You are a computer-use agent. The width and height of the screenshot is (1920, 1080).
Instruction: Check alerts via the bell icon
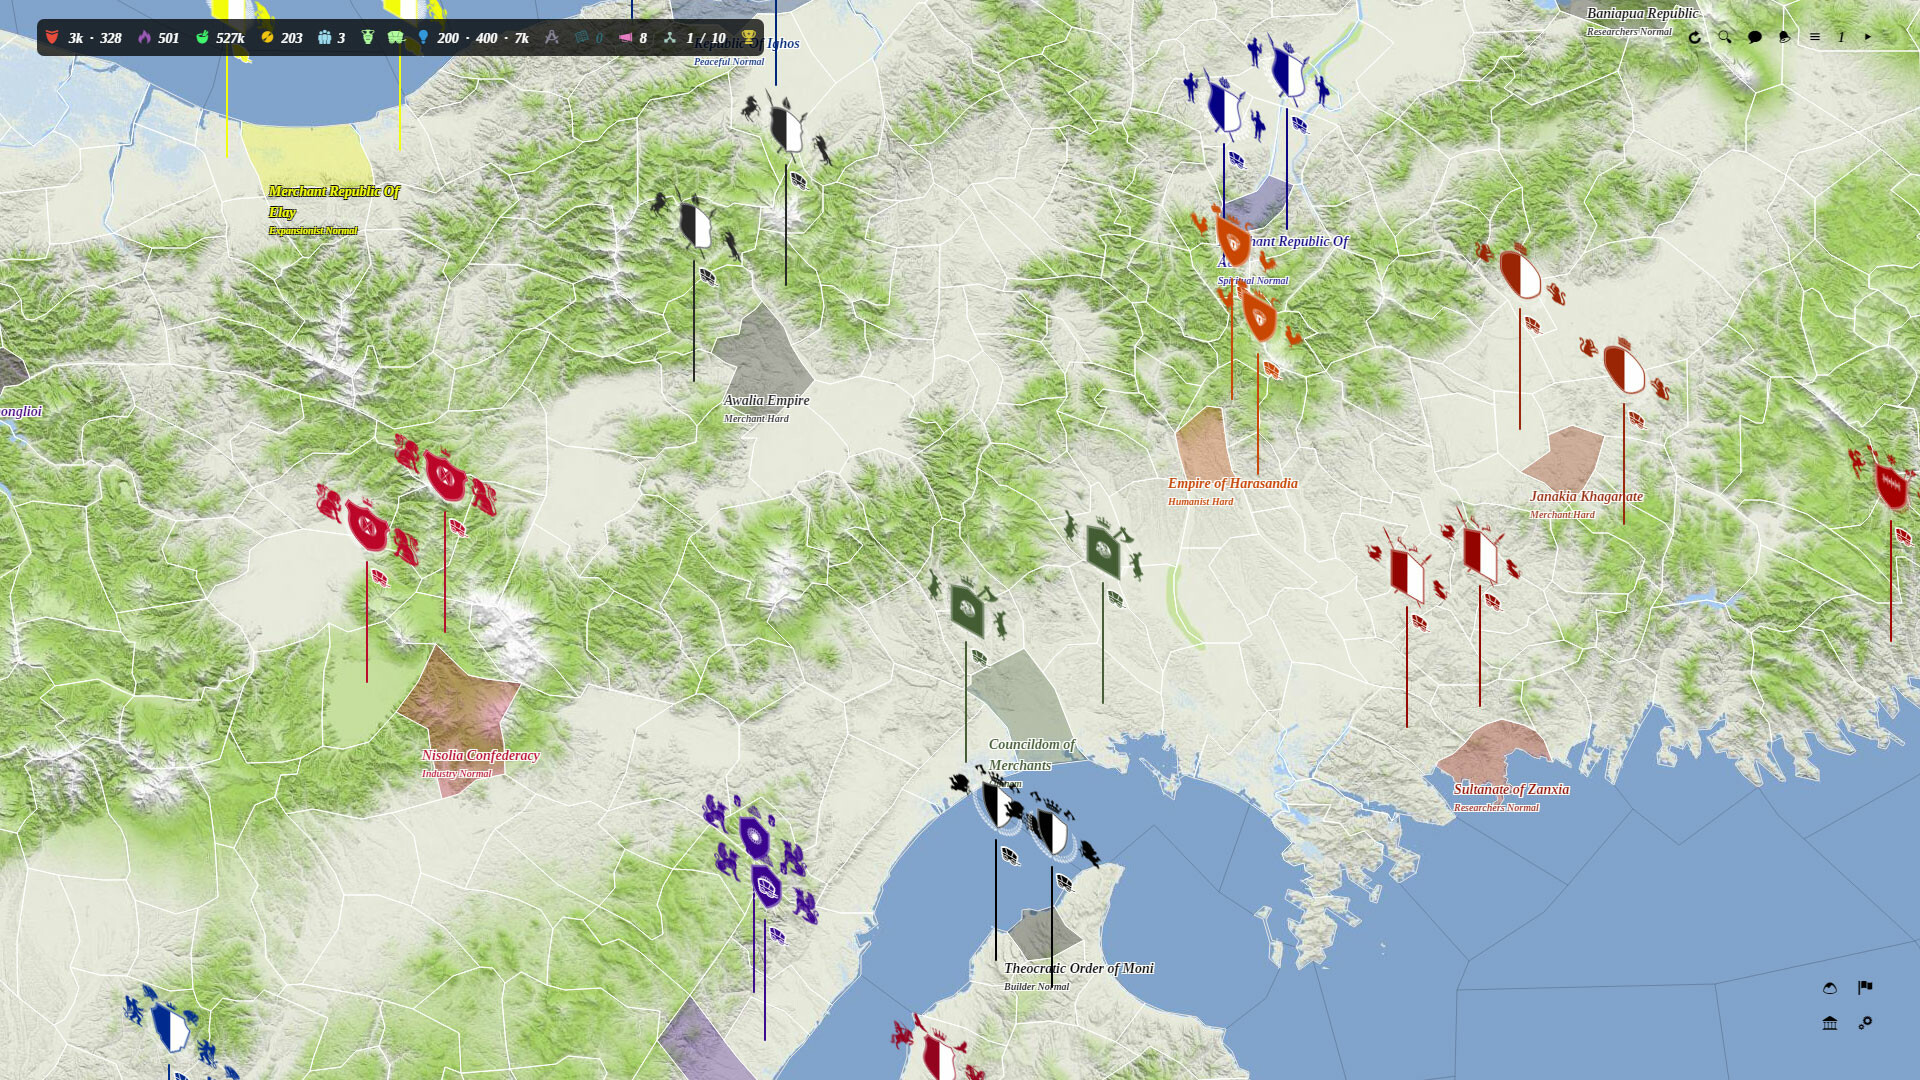(1784, 37)
